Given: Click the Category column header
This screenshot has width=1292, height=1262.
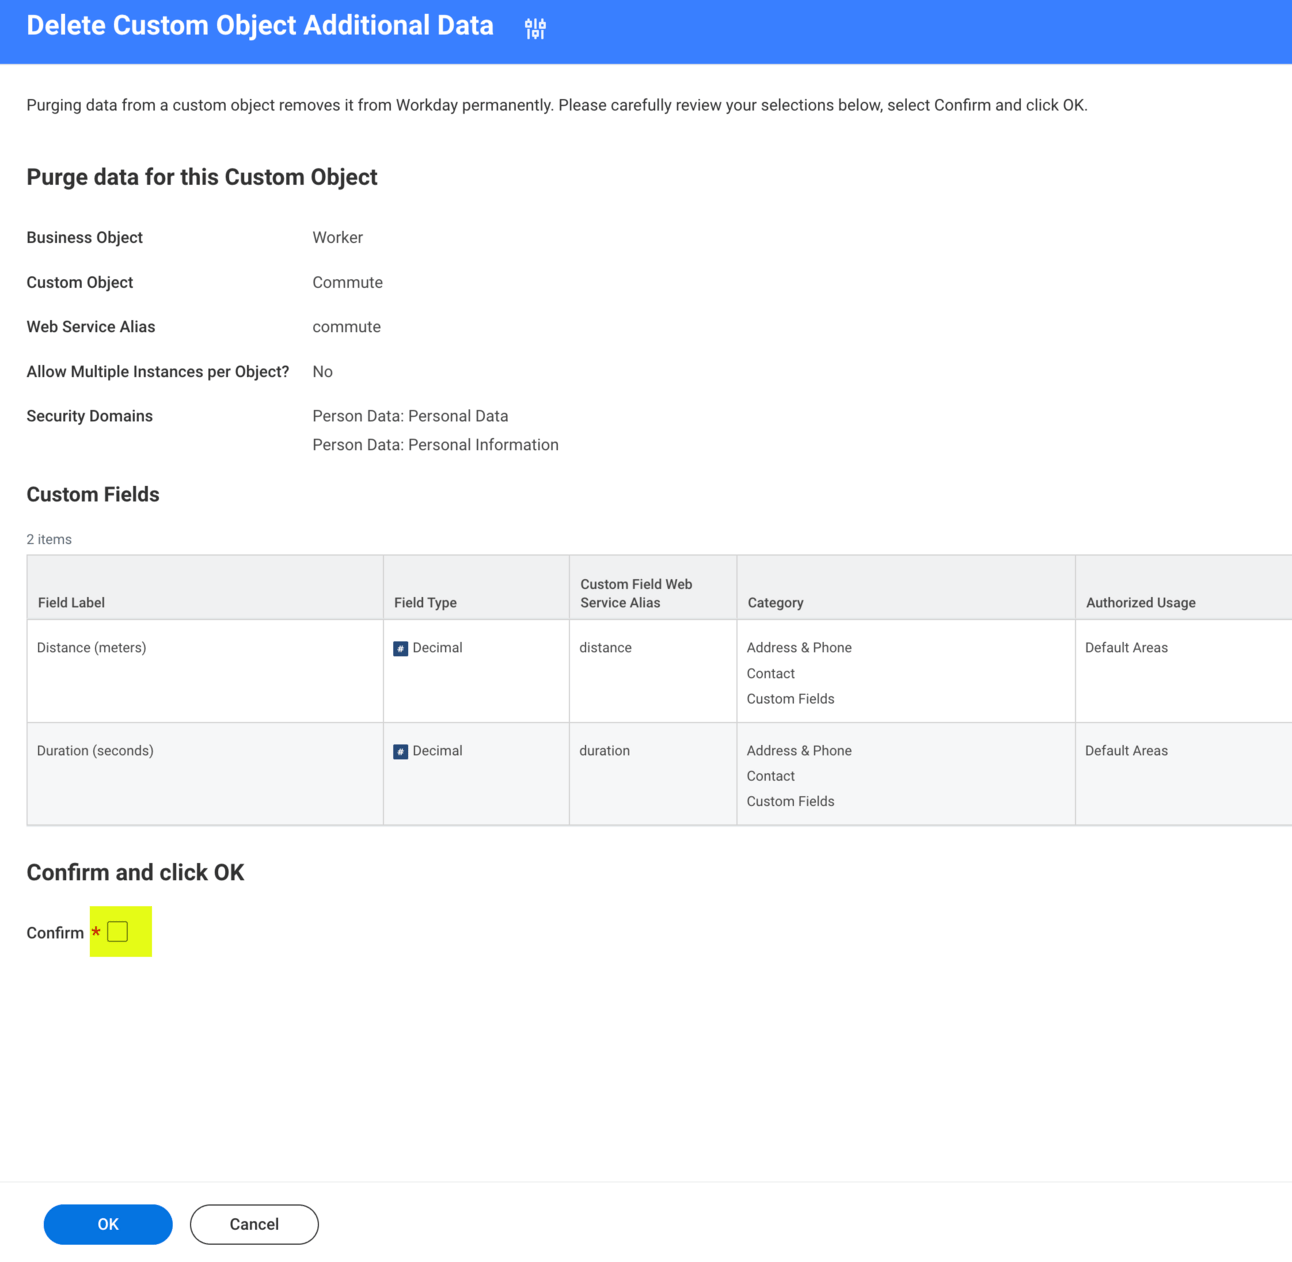Looking at the screenshot, I should click(775, 603).
